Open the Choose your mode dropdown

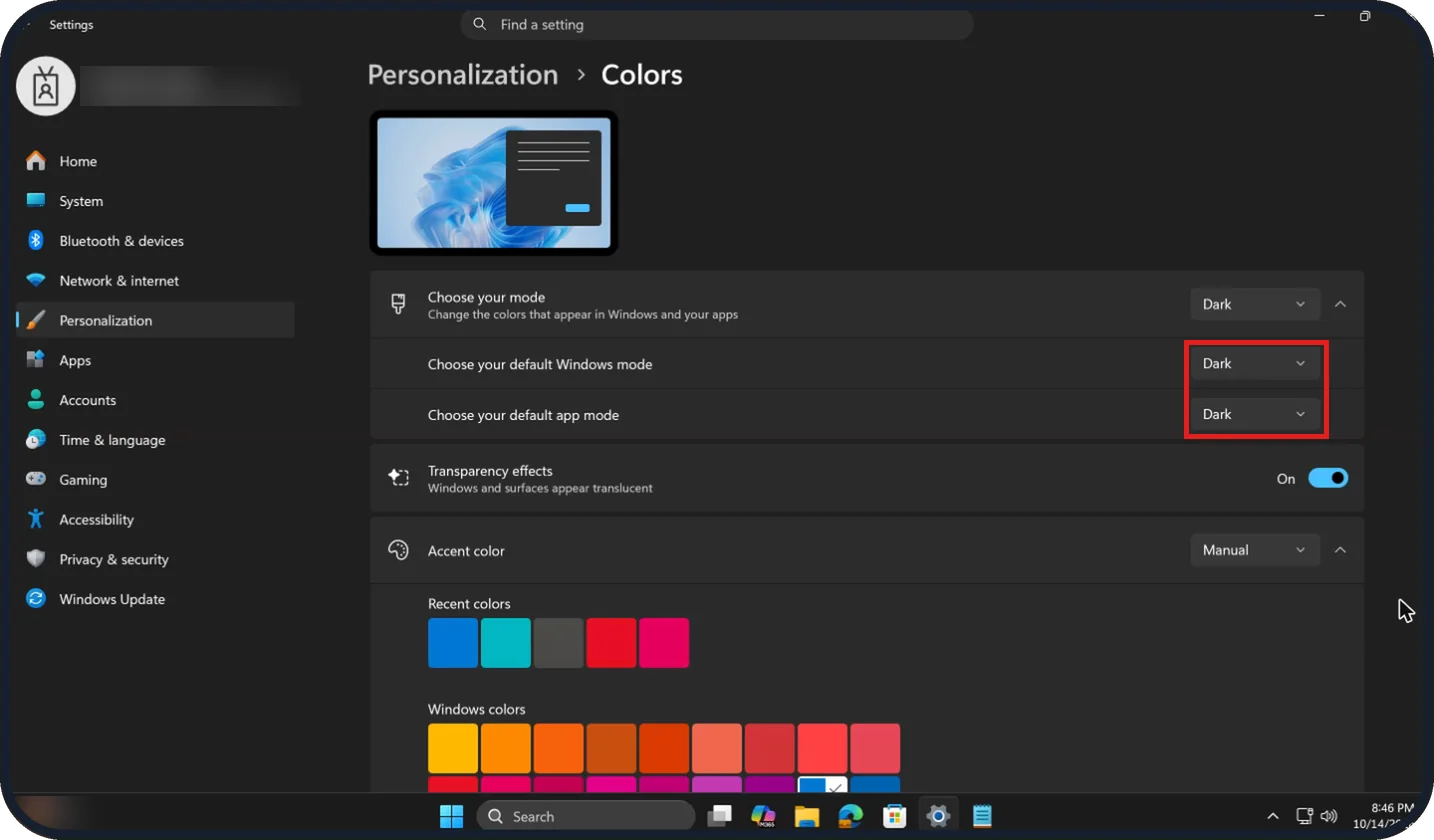pos(1255,304)
